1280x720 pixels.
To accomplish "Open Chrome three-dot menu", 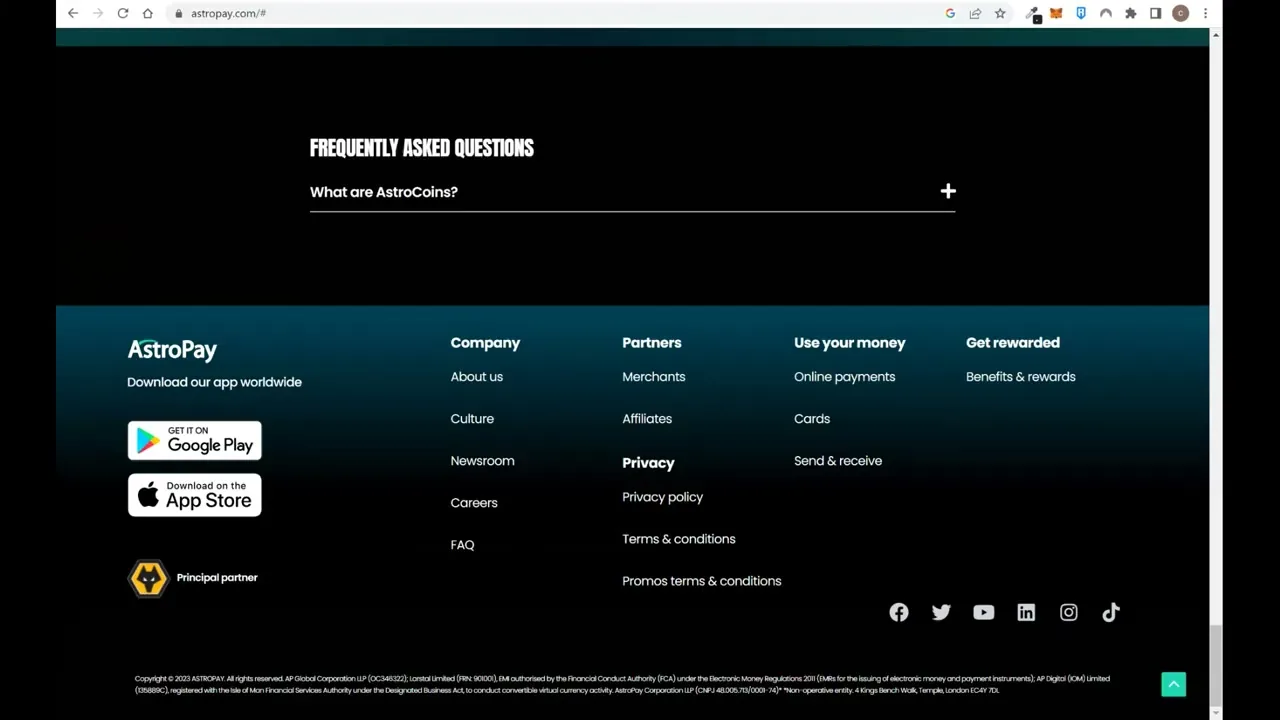I will (x=1206, y=13).
